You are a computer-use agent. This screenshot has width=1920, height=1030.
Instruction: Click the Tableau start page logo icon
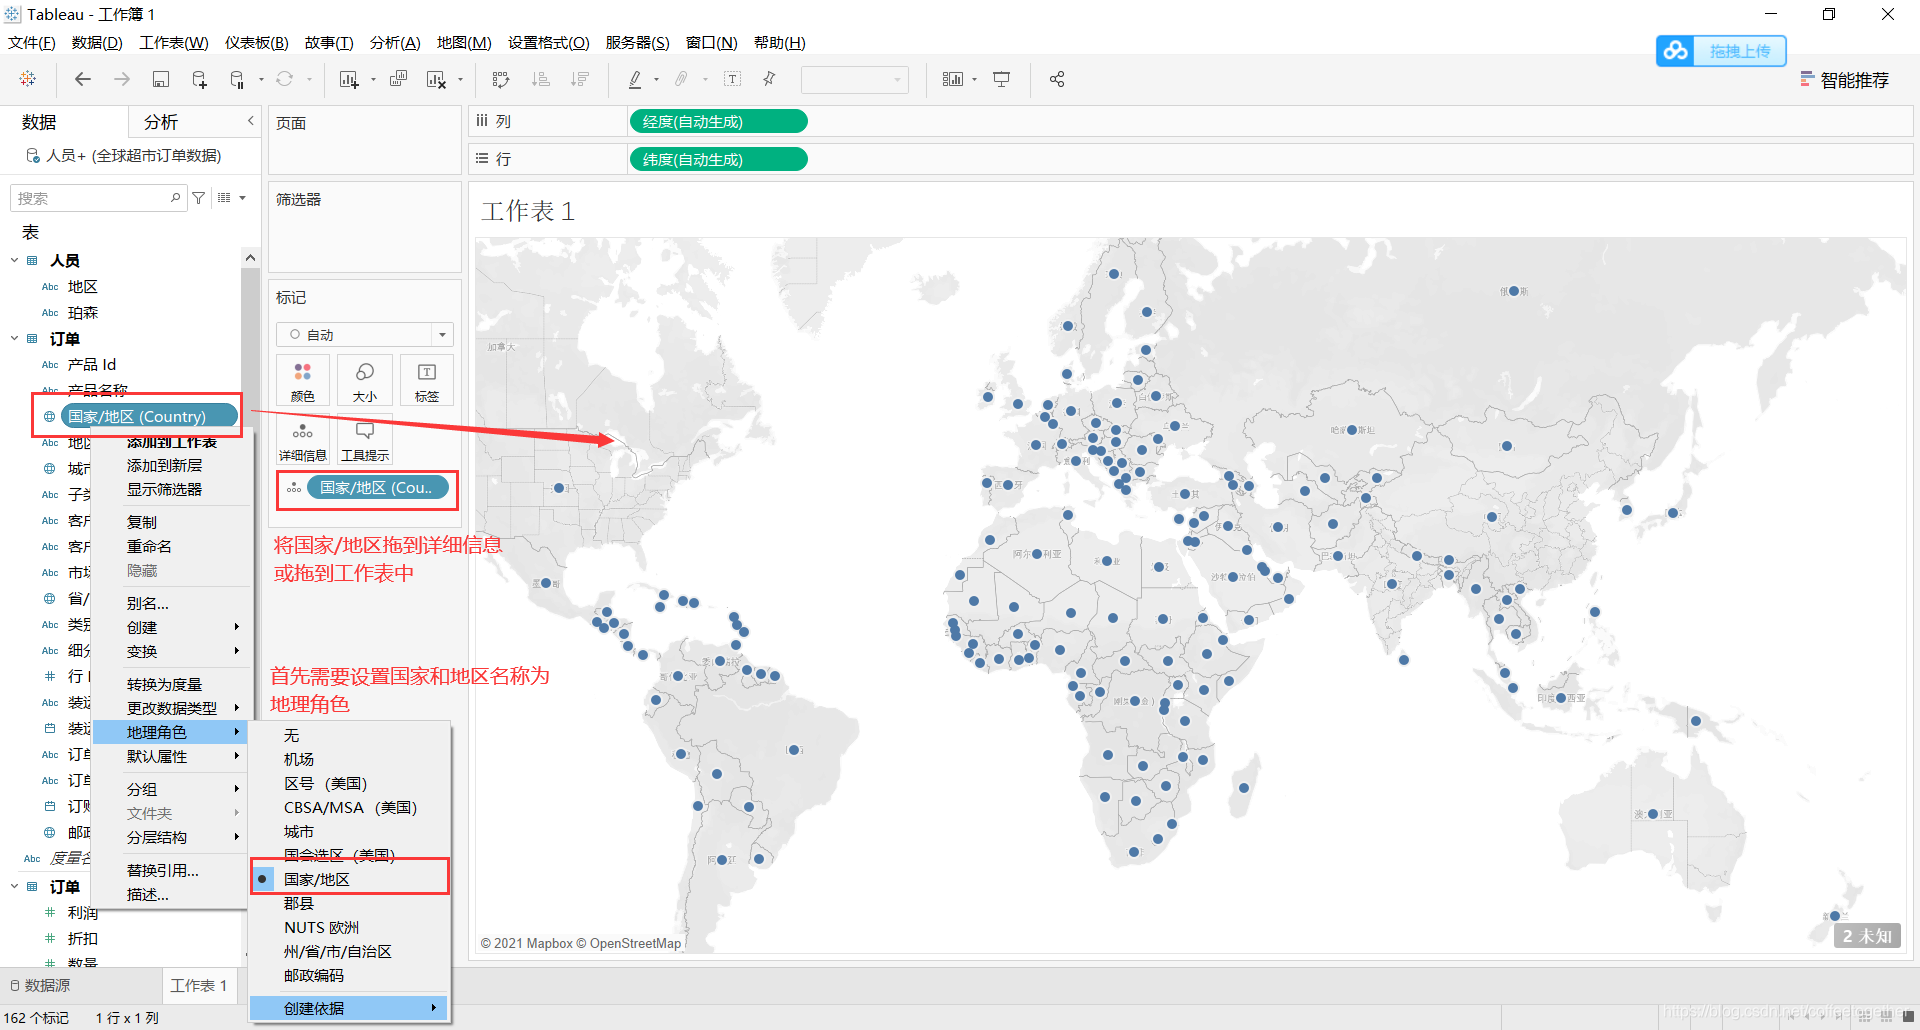(x=28, y=79)
